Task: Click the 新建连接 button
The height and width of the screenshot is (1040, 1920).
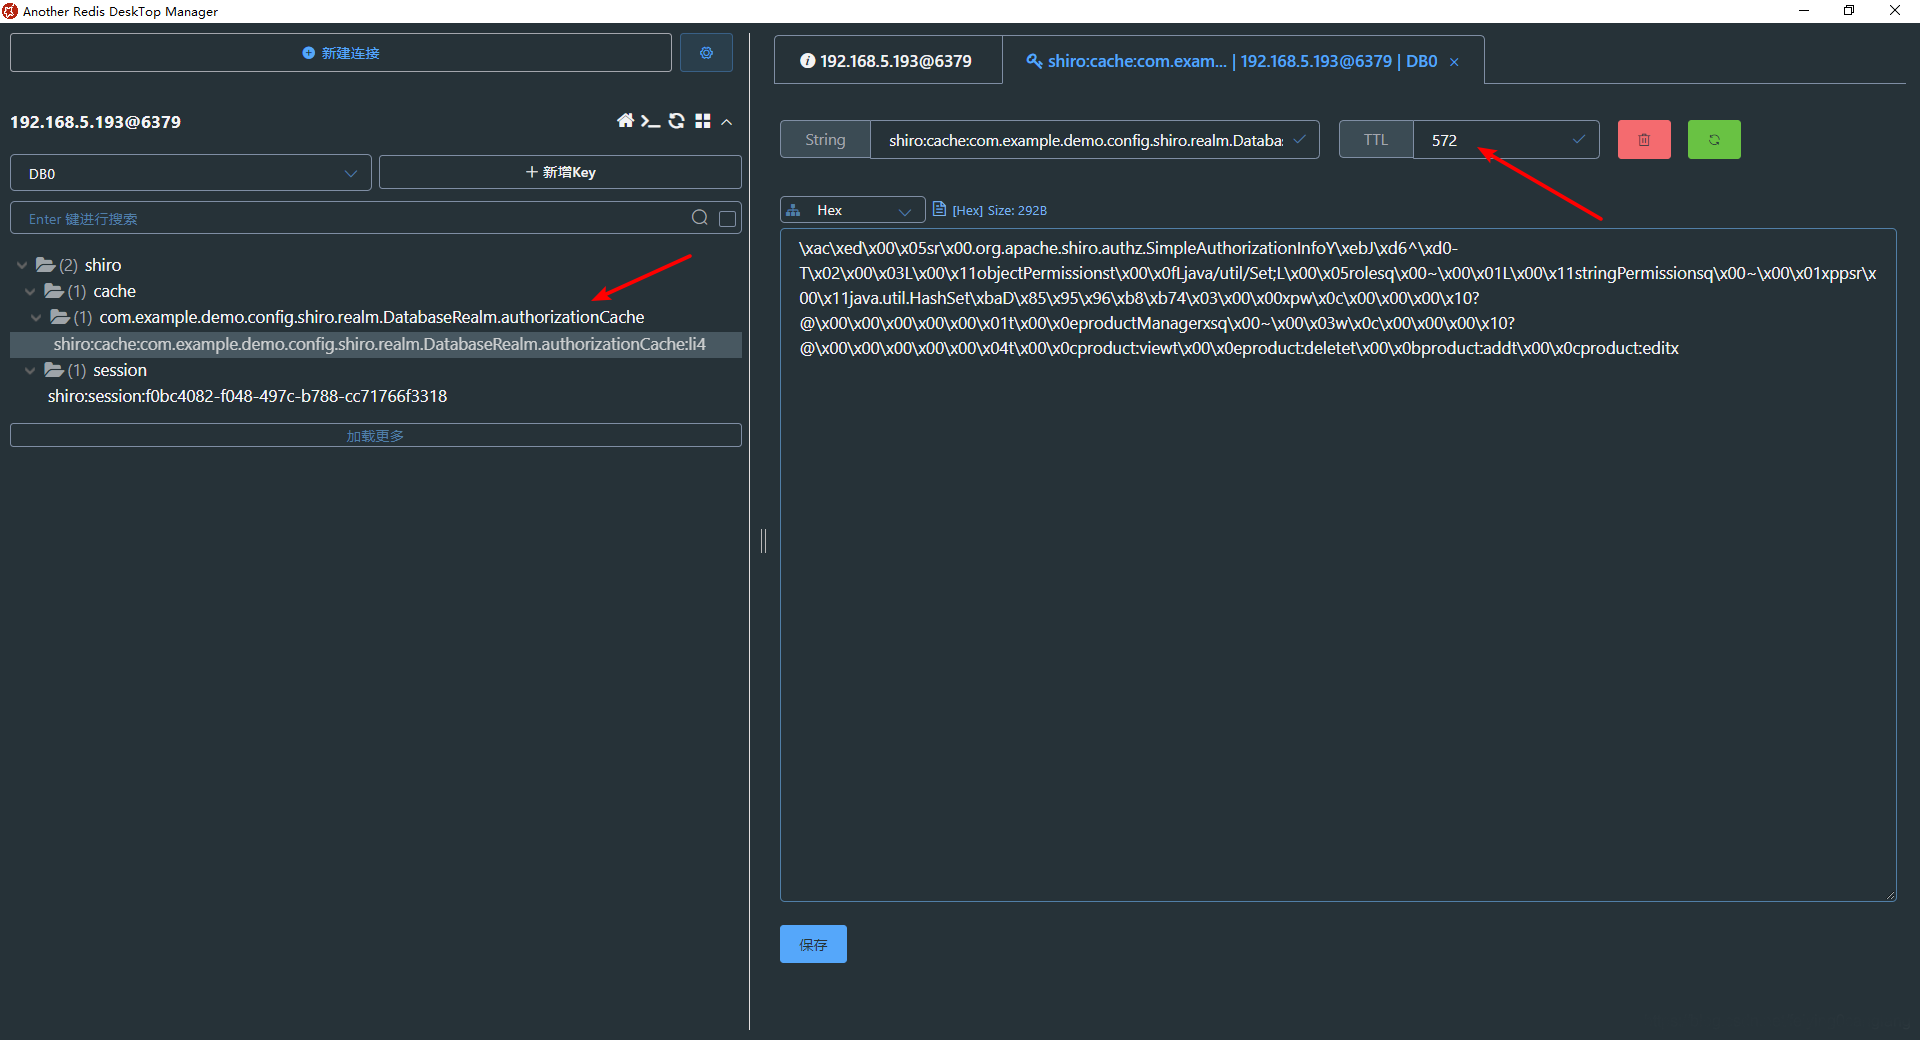Action: point(341,53)
